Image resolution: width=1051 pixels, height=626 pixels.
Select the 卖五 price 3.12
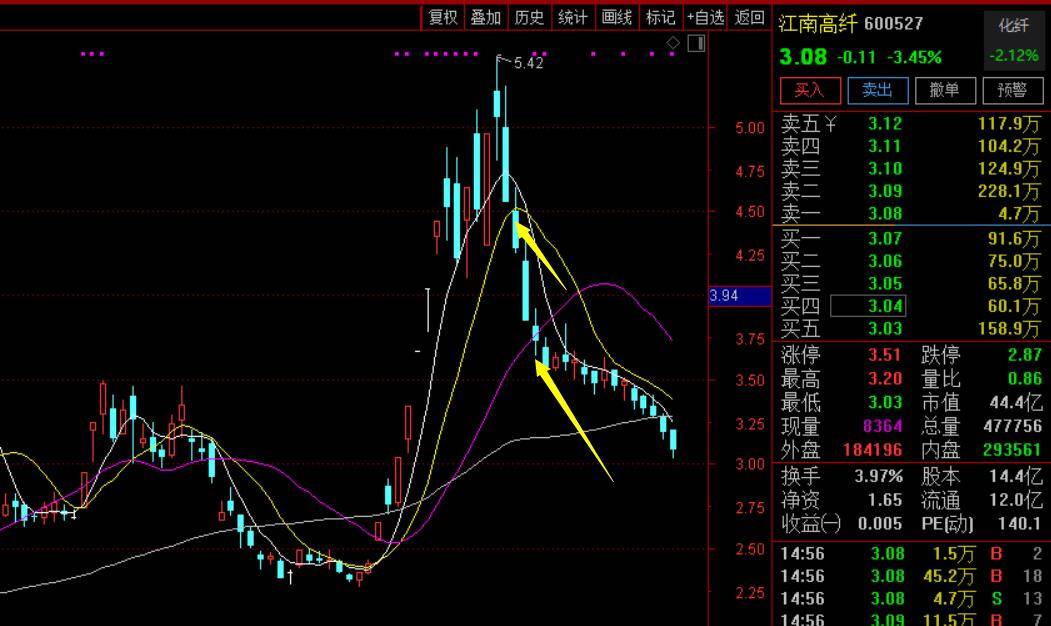coord(885,124)
